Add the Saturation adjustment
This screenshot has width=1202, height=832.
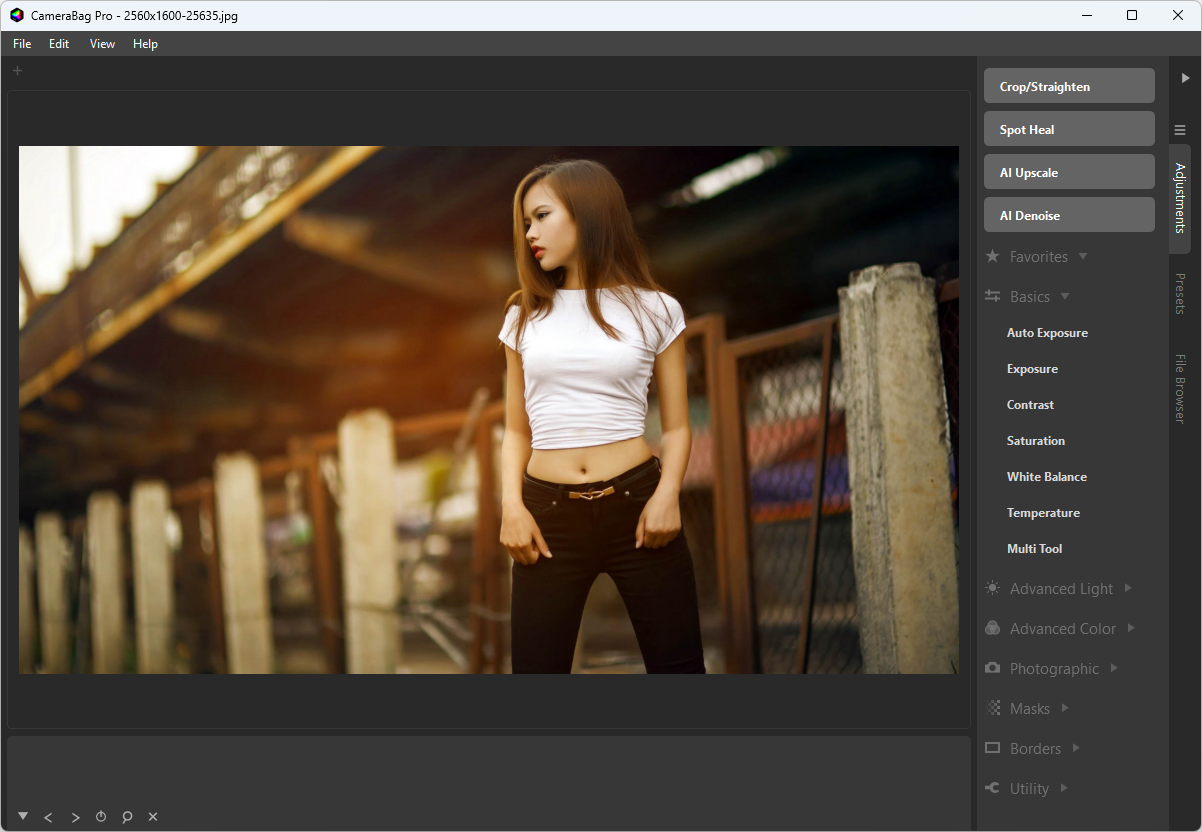[x=1035, y=441]
